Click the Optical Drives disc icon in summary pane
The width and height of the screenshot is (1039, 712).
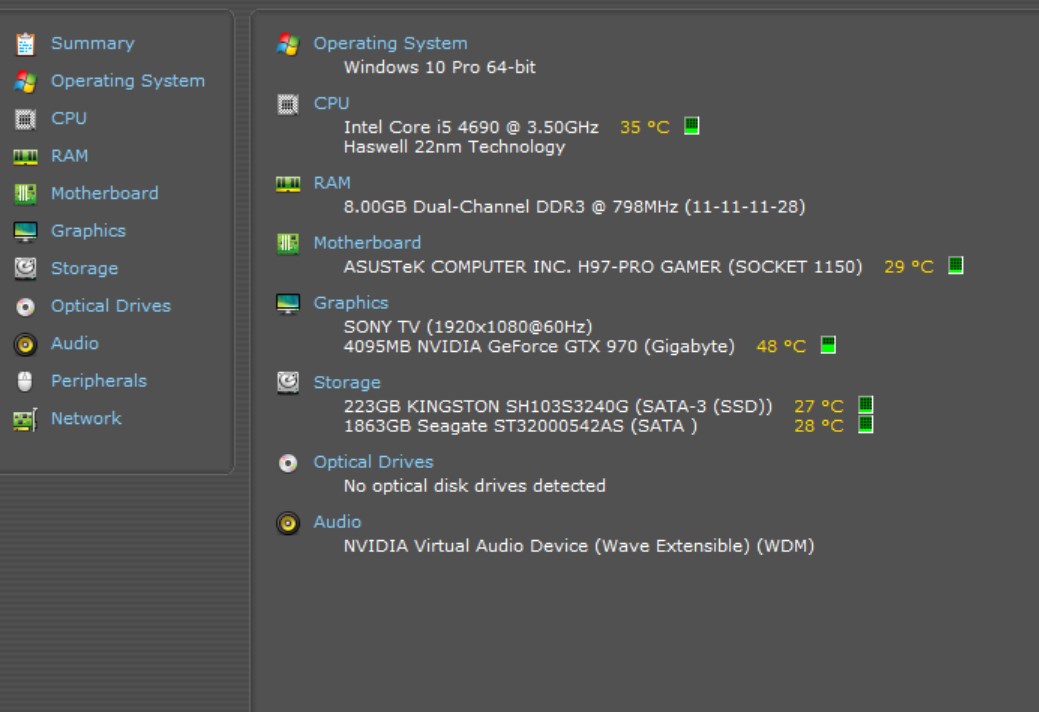[x=288, y=463]
